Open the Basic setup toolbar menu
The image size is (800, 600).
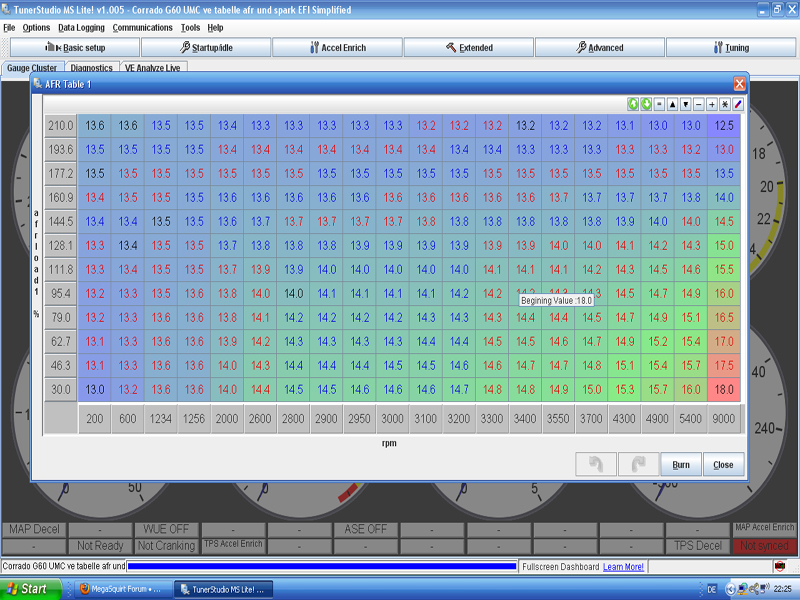(75, 47)
